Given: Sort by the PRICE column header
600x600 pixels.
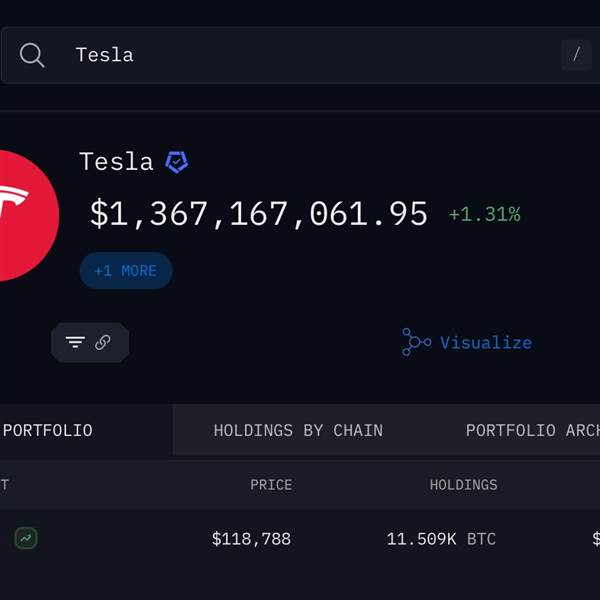Looking at the screenshot, I should click(271, 485).
